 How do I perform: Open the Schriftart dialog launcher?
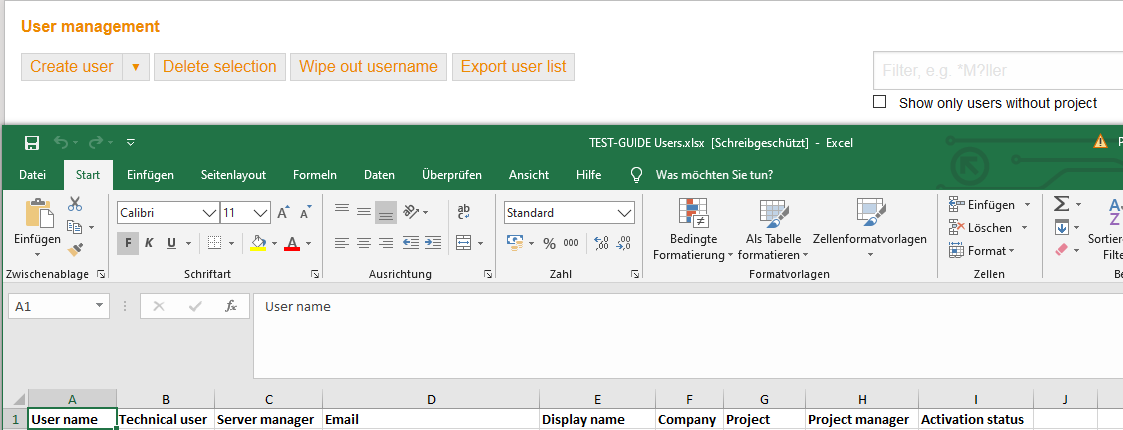[x=314, y=274]
